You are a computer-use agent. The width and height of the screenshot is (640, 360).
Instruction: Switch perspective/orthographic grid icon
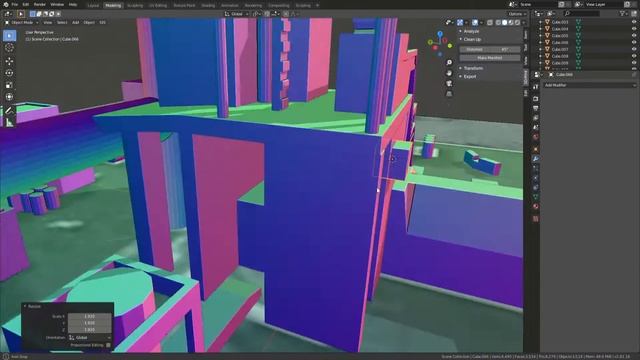[x=449, y=94]
